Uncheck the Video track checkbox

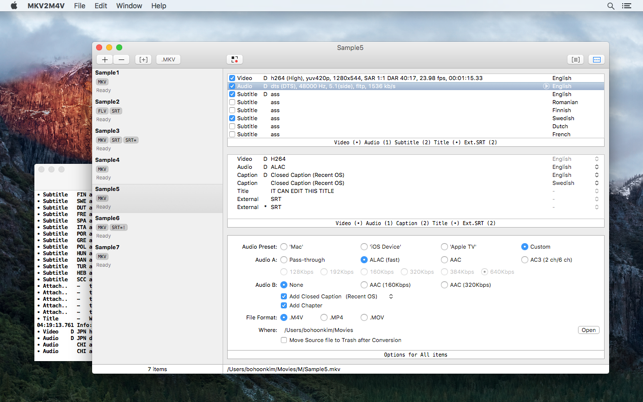232,78
